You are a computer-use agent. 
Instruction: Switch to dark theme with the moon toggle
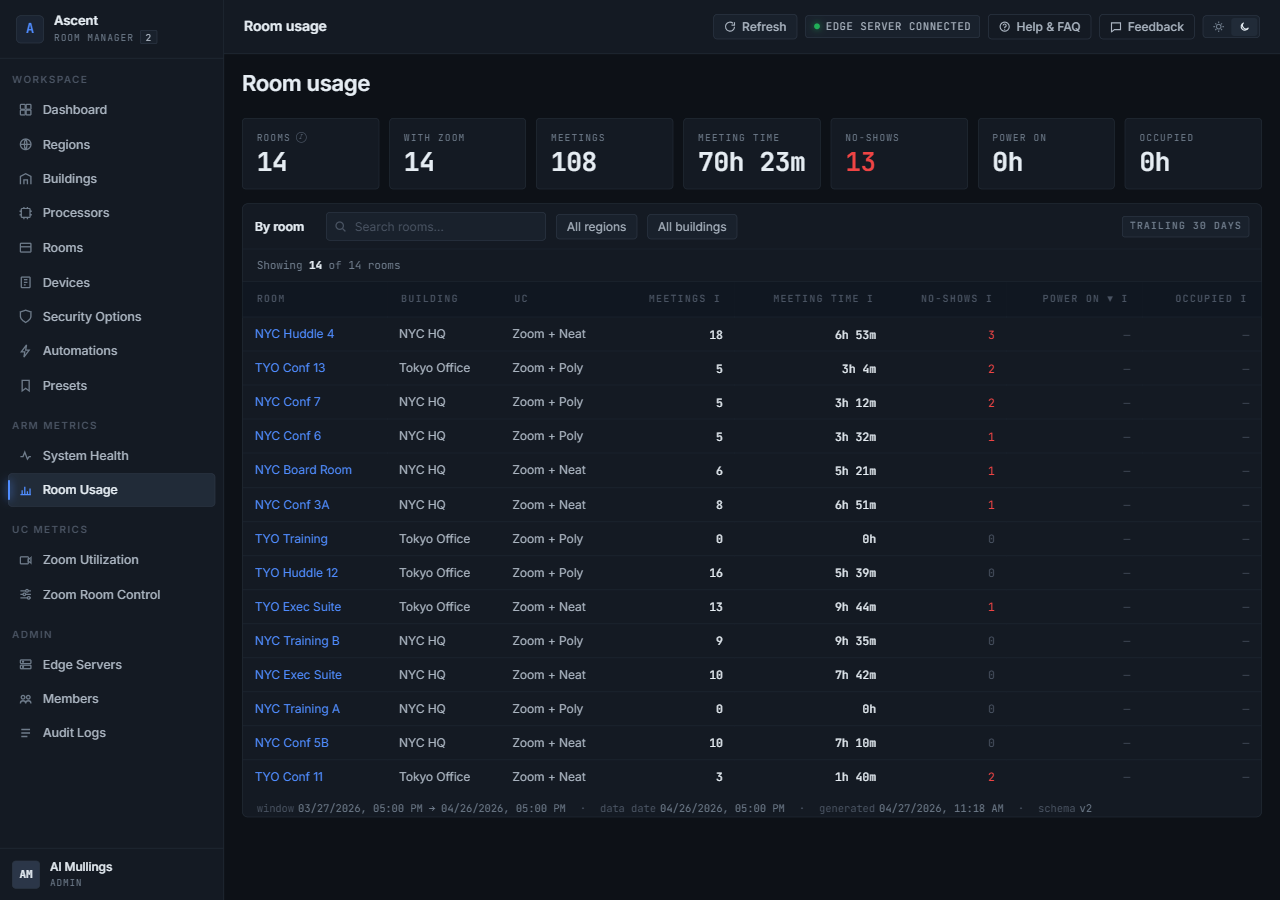pyautogui.click(x=1245, y=27)
